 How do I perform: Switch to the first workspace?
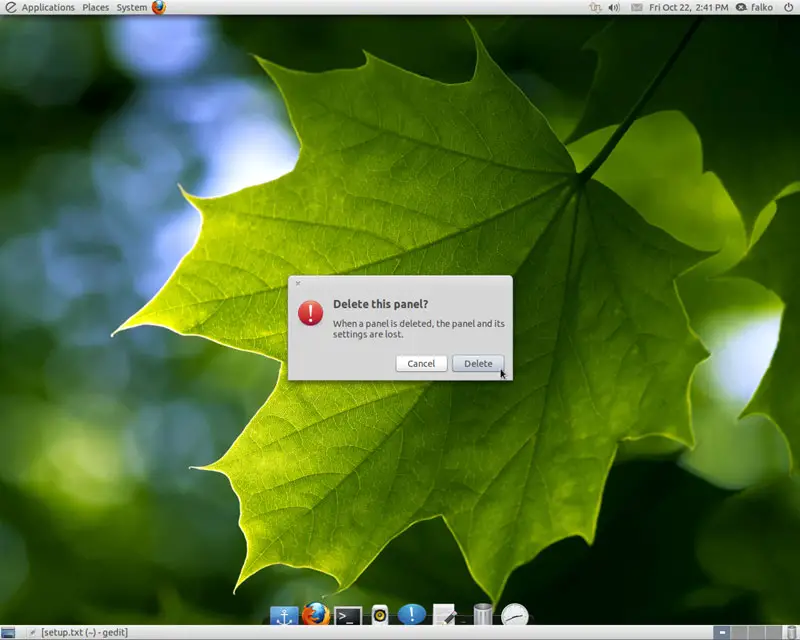click(x=721, y=633)
